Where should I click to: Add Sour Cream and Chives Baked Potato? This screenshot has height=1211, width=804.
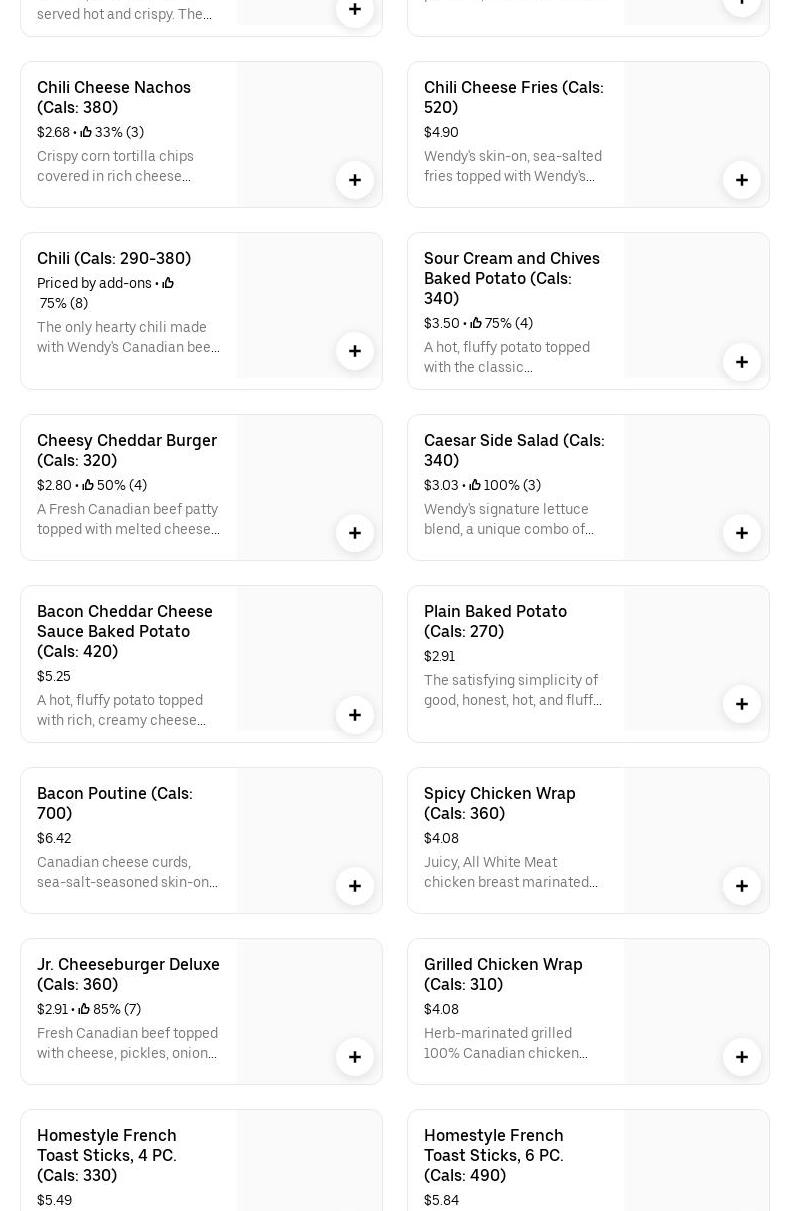click(x=742, y=362)
